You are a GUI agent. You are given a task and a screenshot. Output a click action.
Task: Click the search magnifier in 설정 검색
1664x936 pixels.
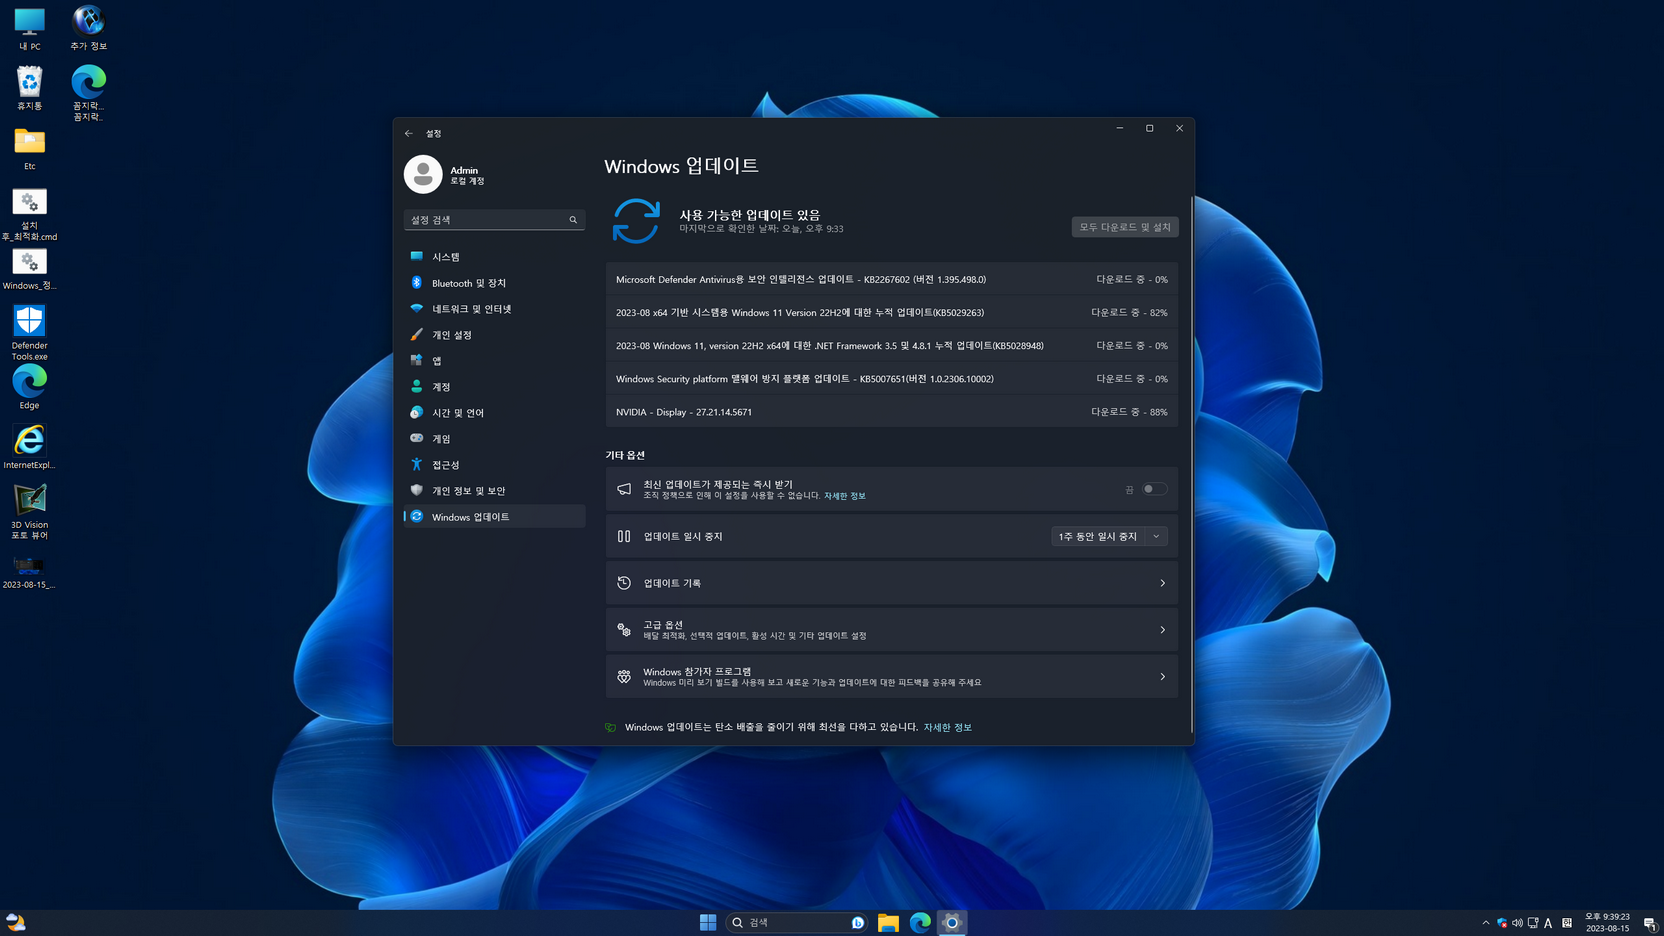(573, 220)
